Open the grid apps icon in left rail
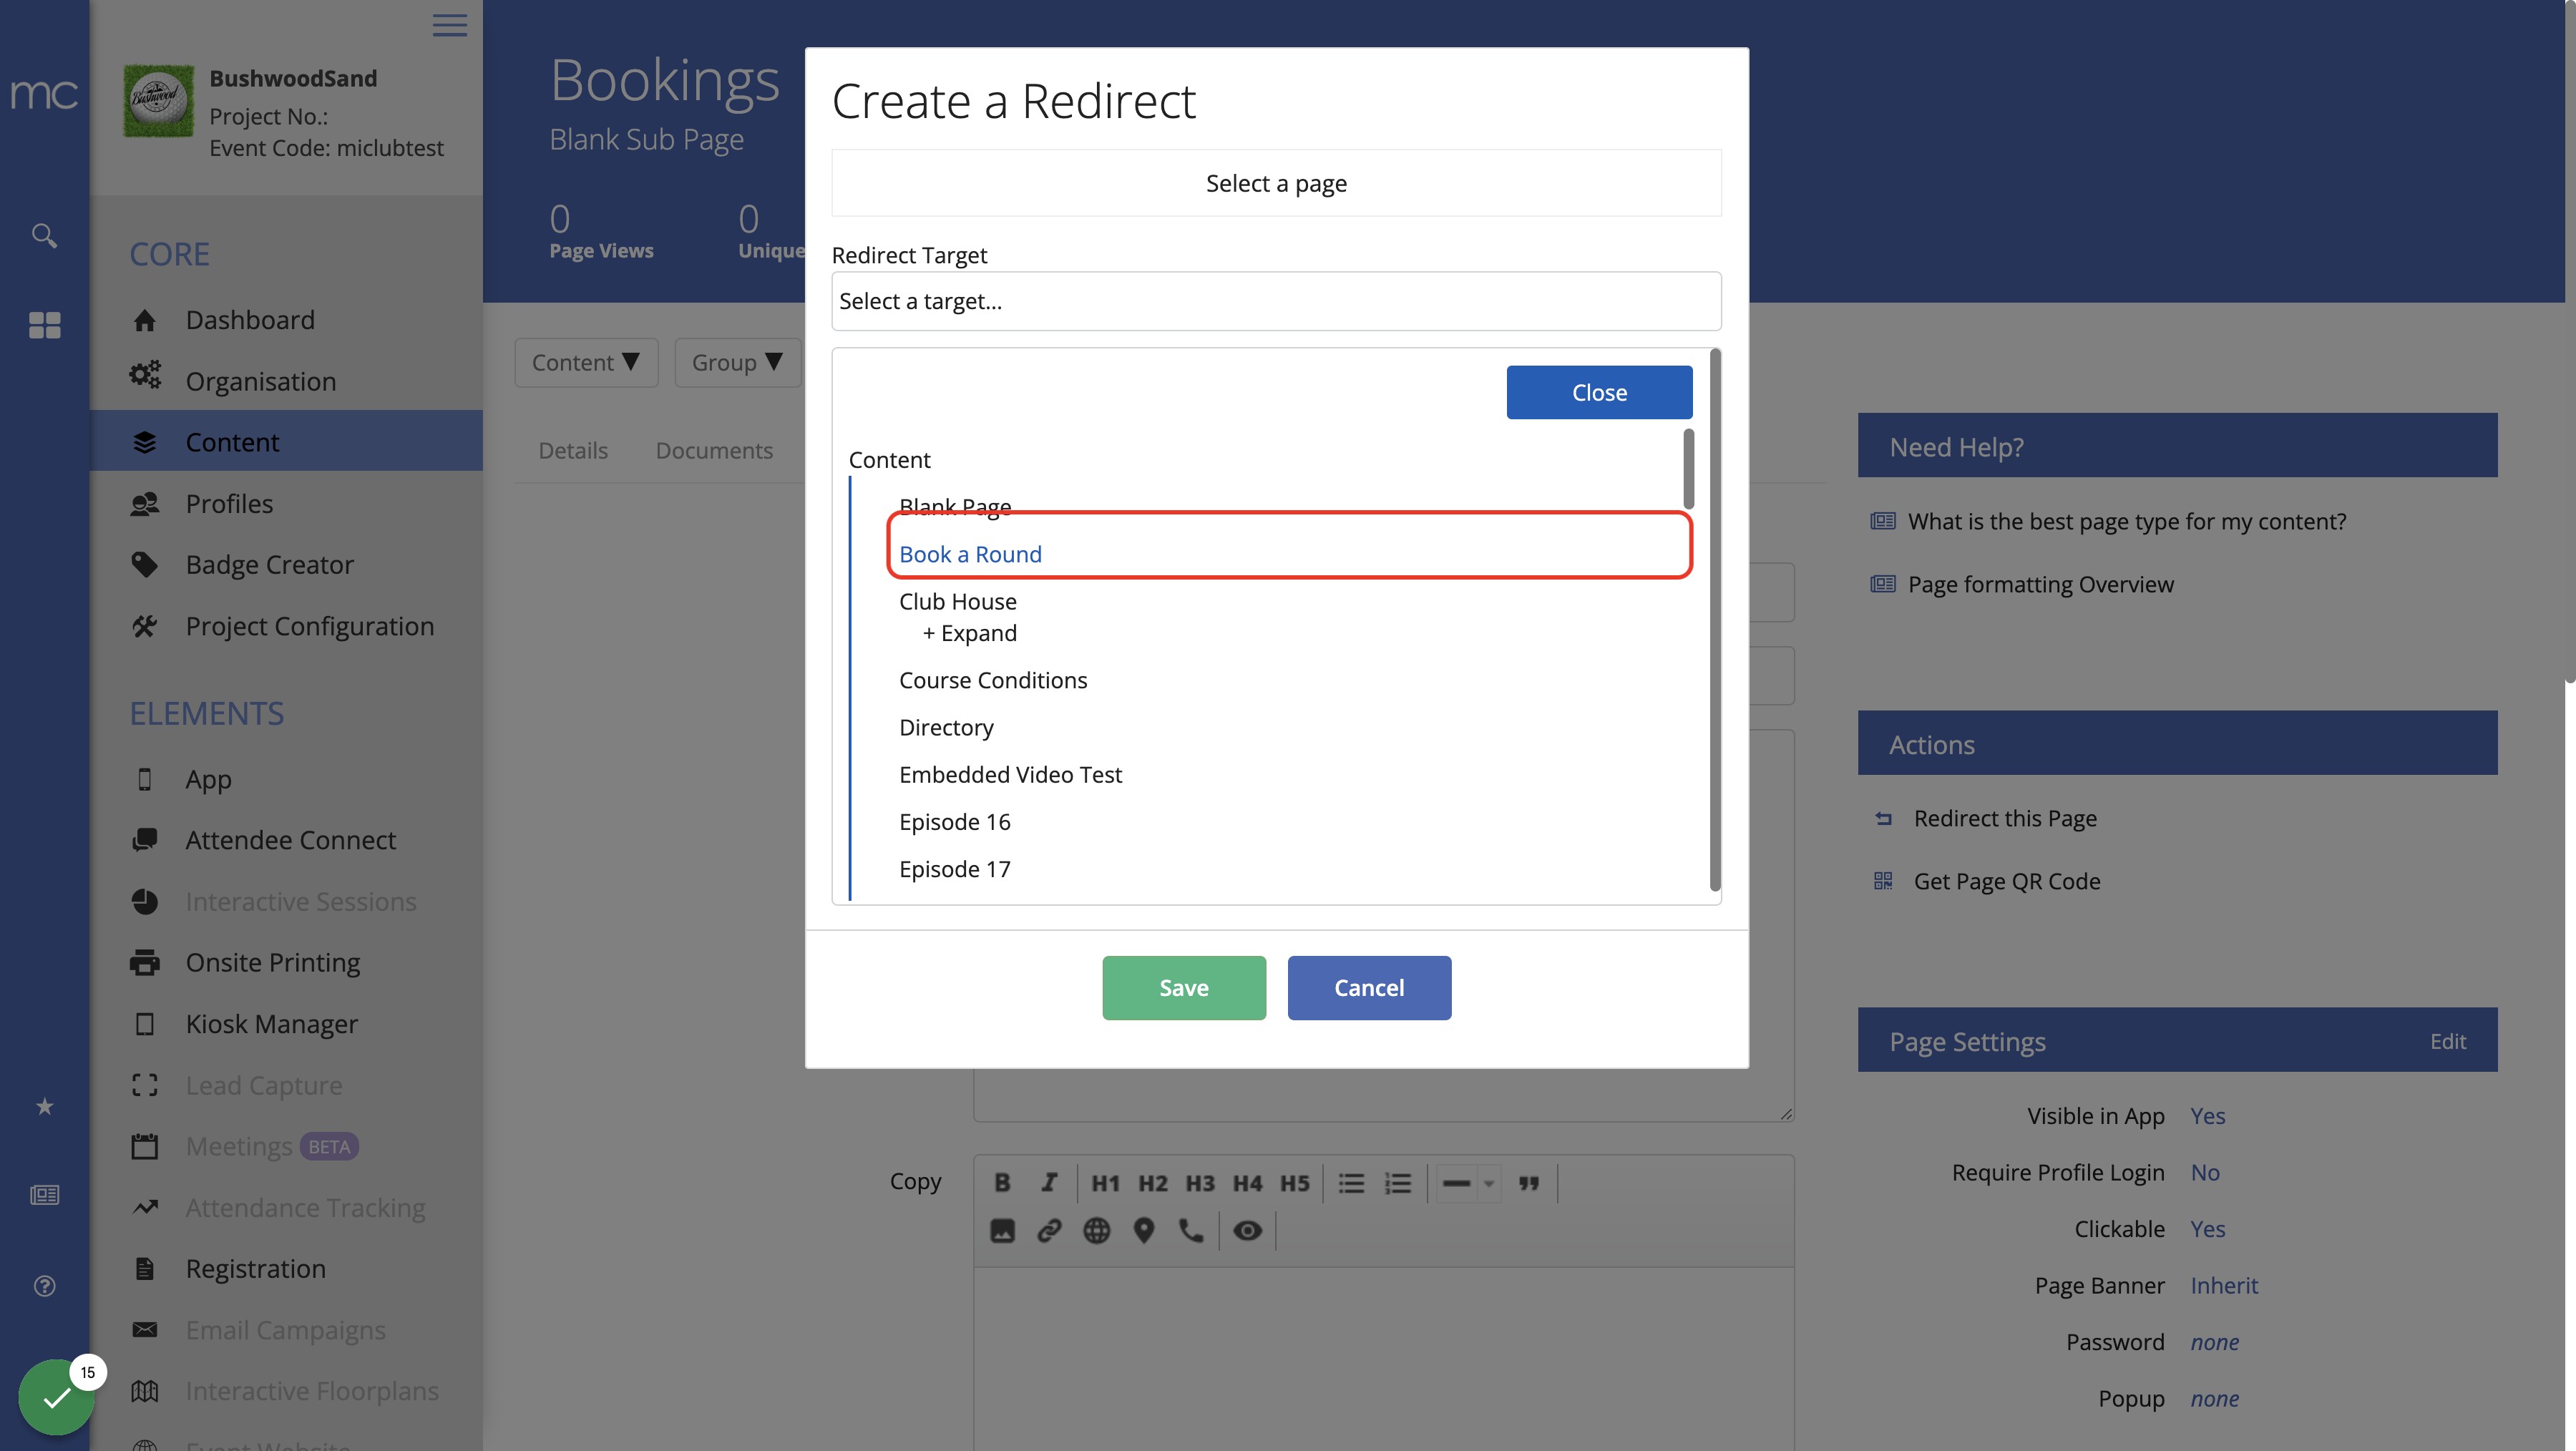Screen dimensions: 2576x1451 (x=44, y=325)
